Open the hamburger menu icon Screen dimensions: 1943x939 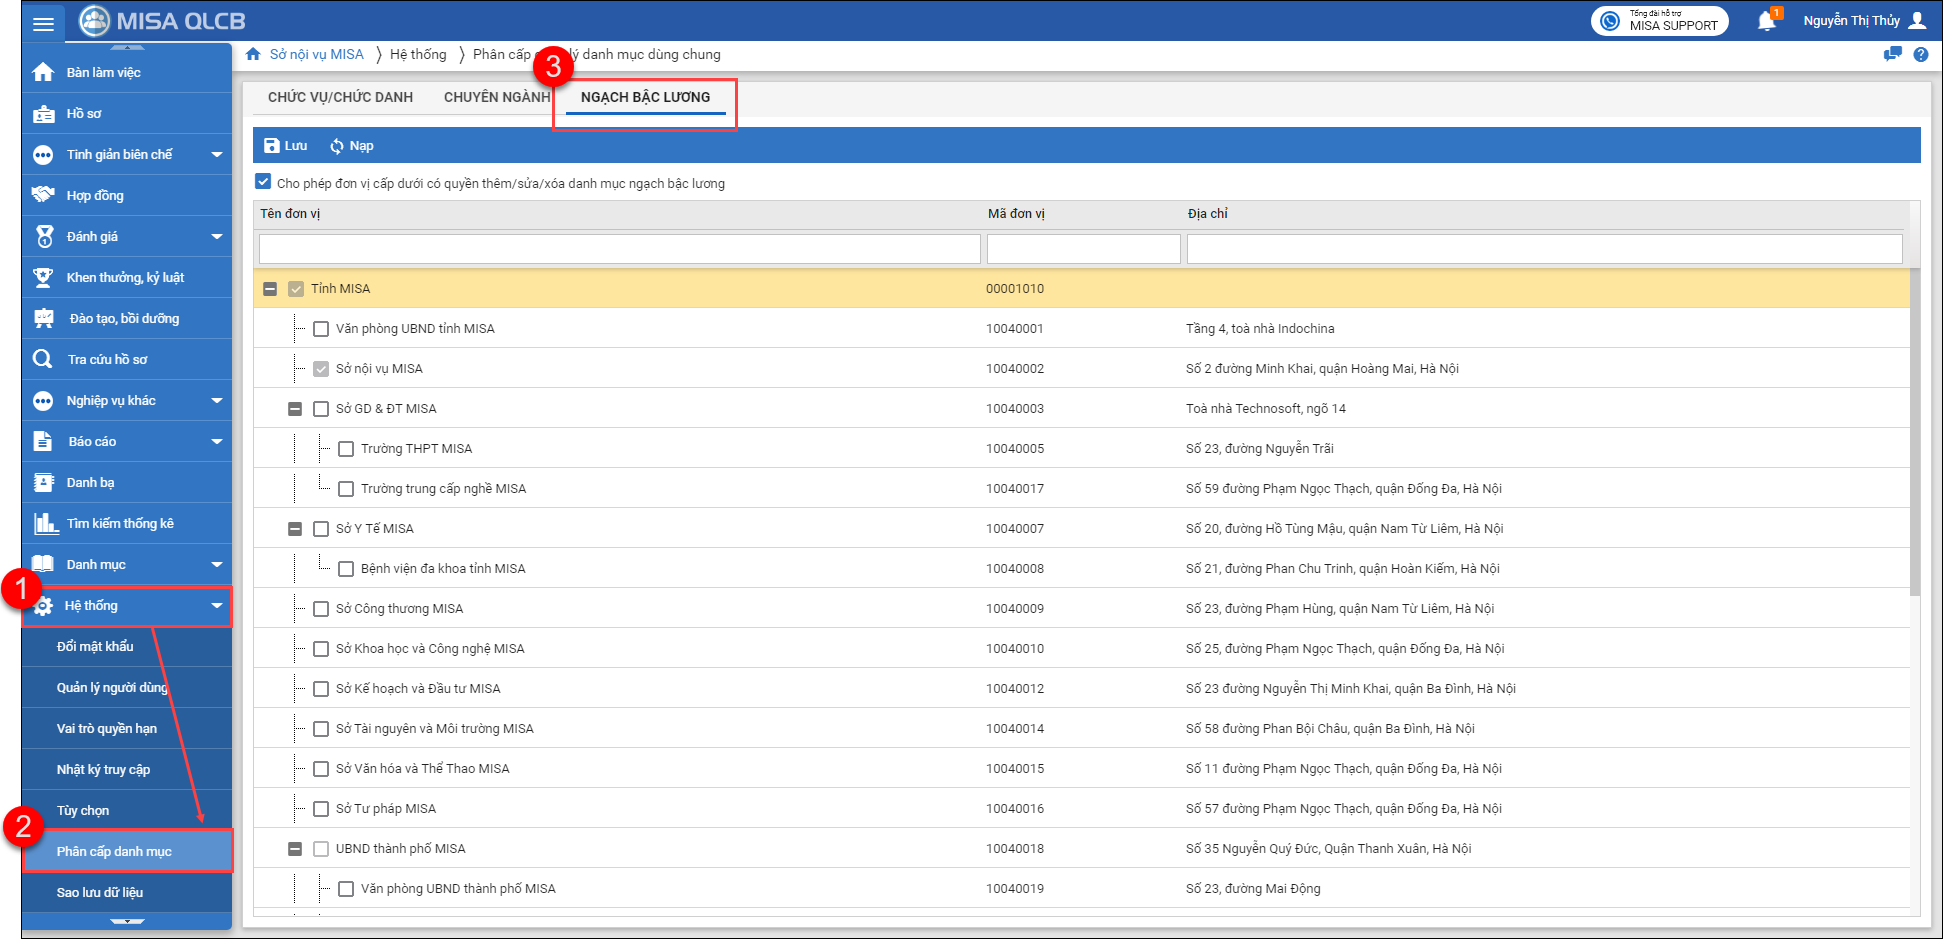click(43, 23)
